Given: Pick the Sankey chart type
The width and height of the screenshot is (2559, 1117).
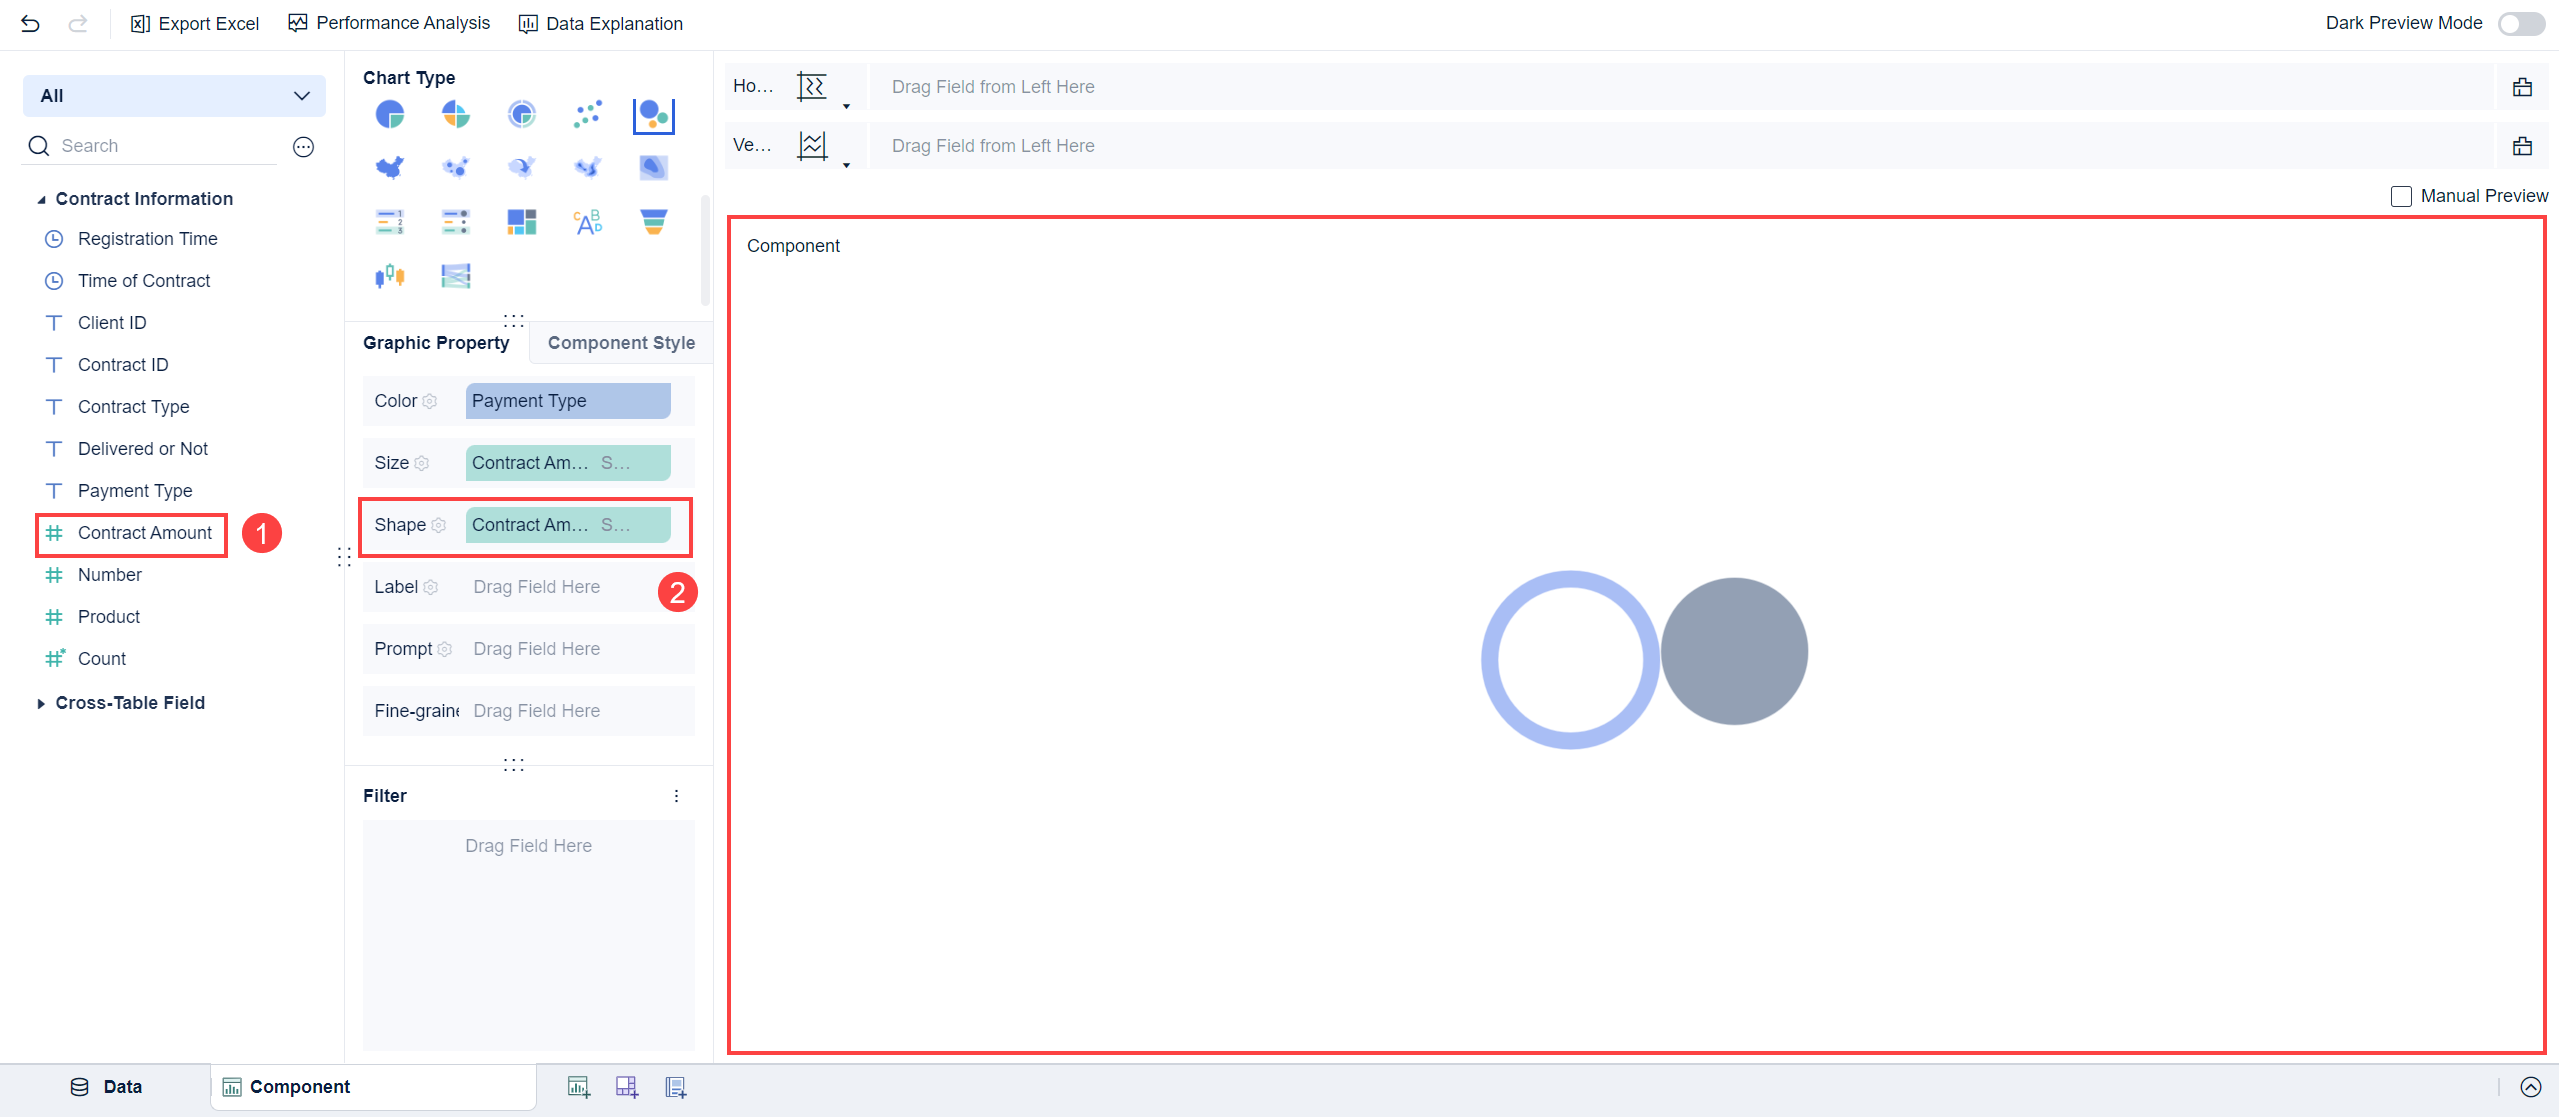Looking at the screenshot, I should [x=455, y=275].
